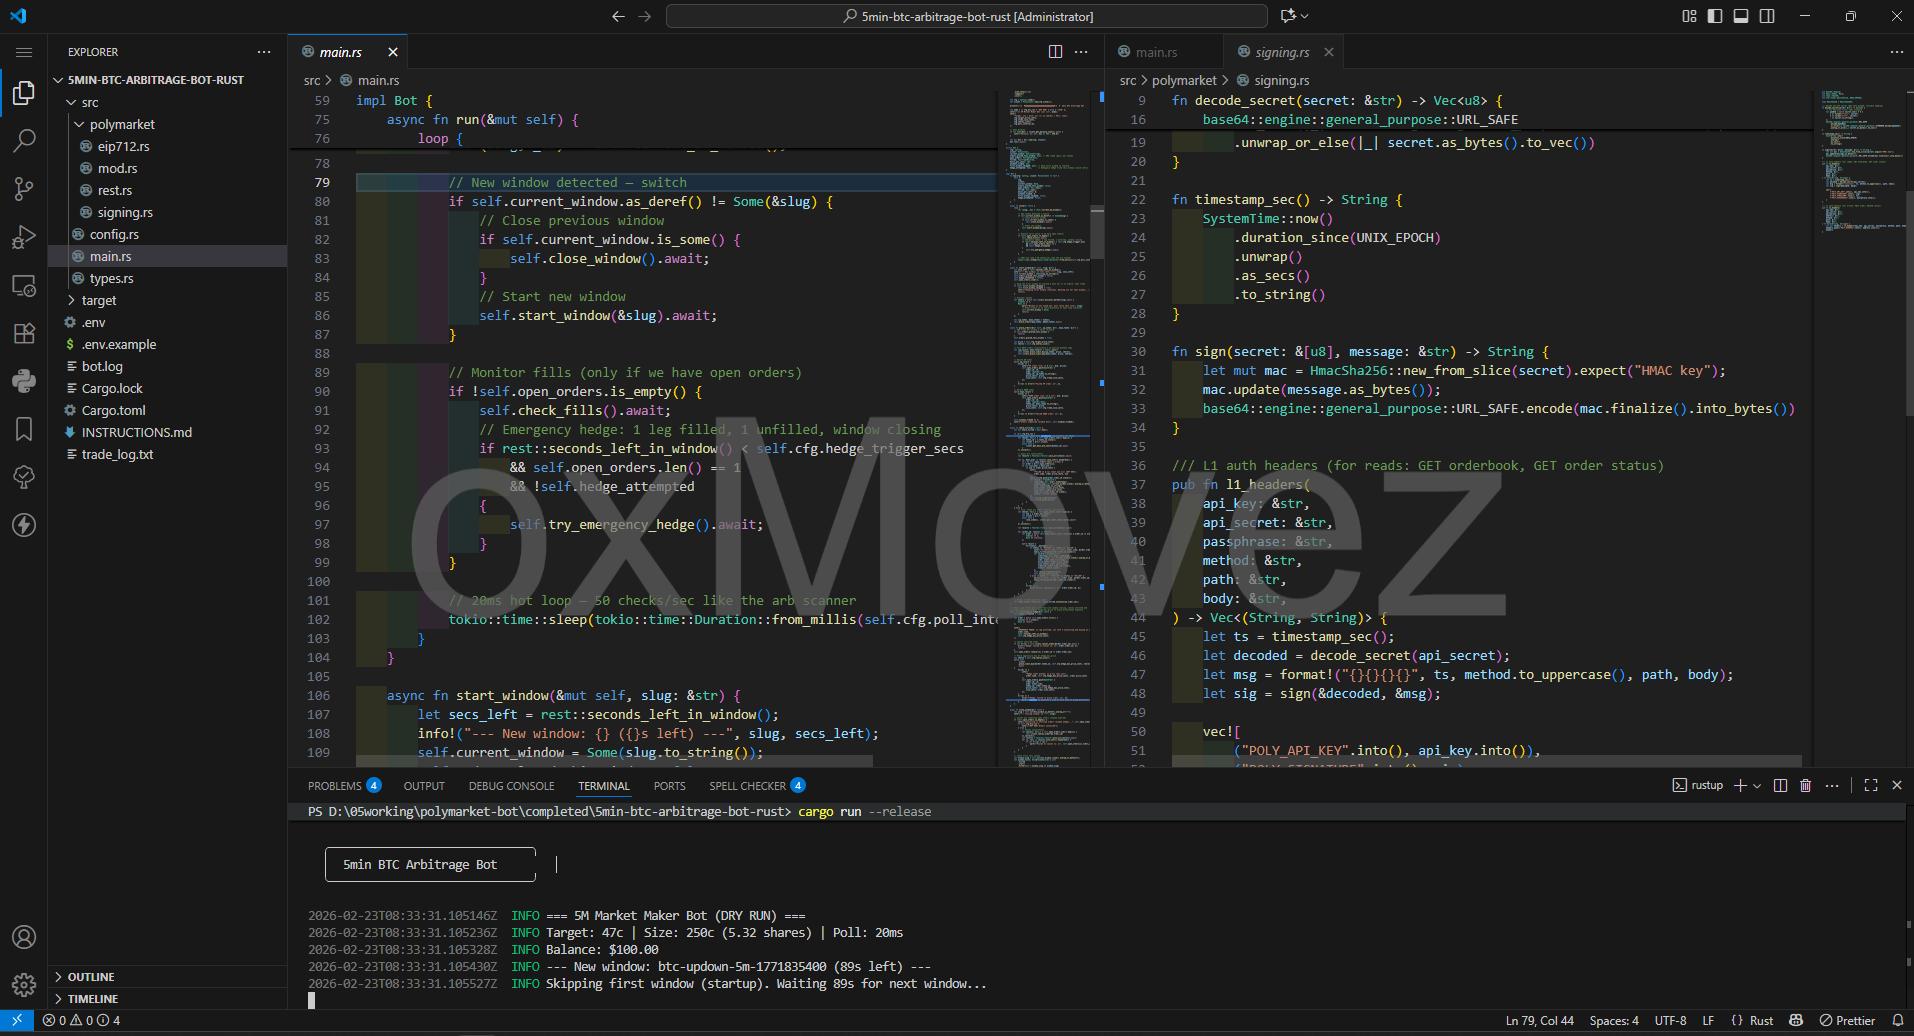Screen dimensions: 1914x1036
Task: Switch to the OUTPUT panel tab
Action: [x=424, y=786]
